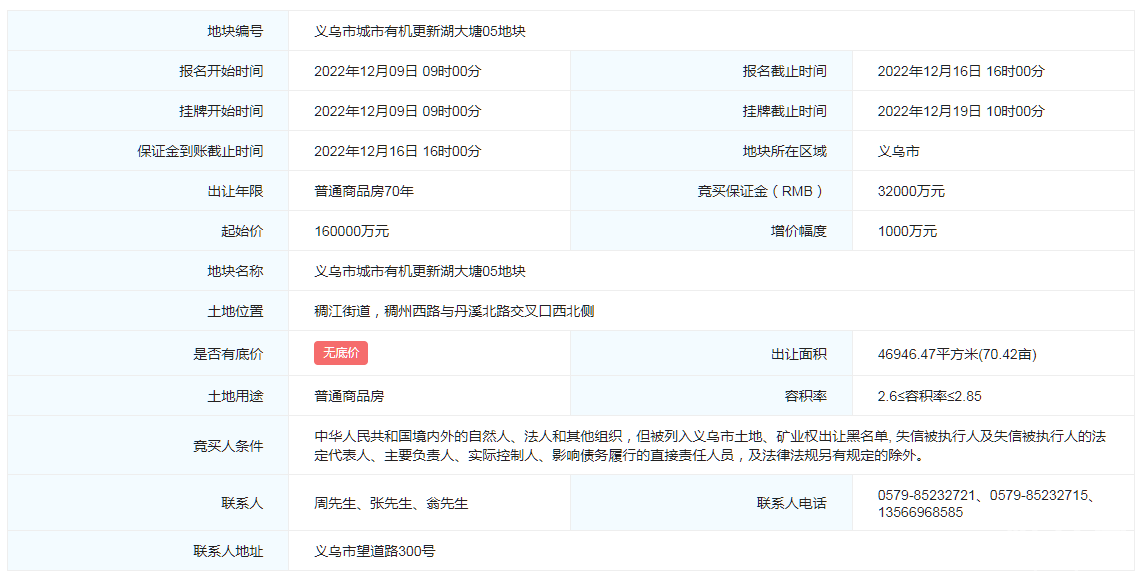Viewport: 1142px width, 580px height.
Task: Click the 160000万元 starting price
Action: pos(351,231)
